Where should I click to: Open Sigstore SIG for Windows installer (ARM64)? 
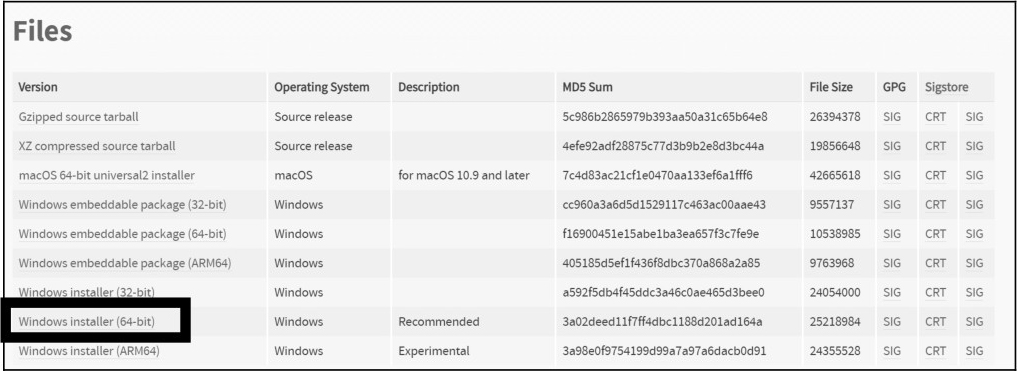(974, 351)
